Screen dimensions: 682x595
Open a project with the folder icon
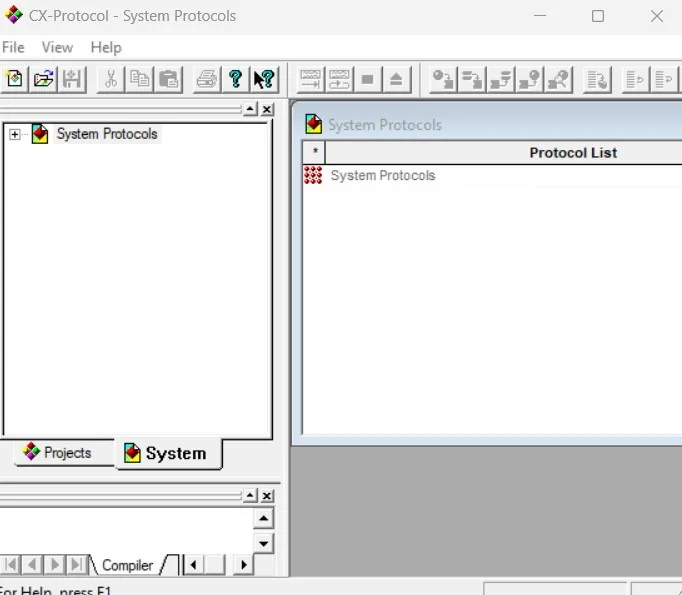coord(43,80)
